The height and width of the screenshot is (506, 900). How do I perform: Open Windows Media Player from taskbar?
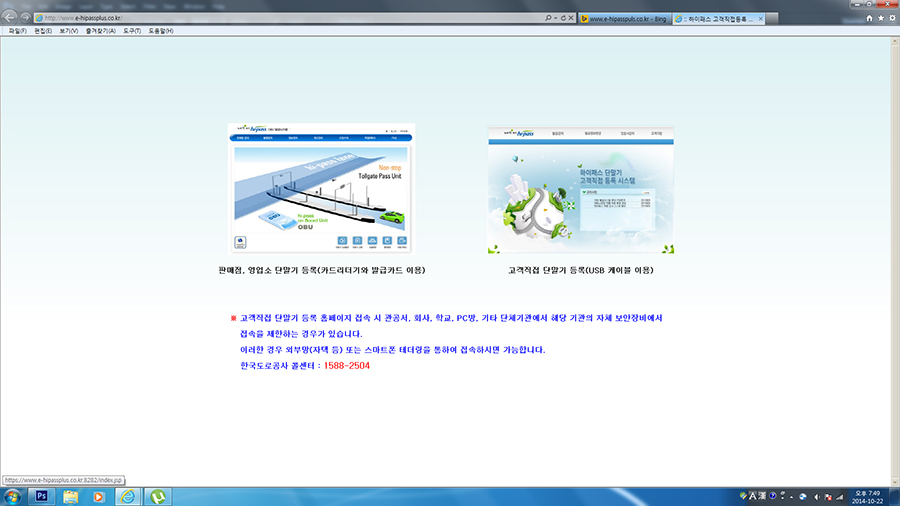[100, 495]
